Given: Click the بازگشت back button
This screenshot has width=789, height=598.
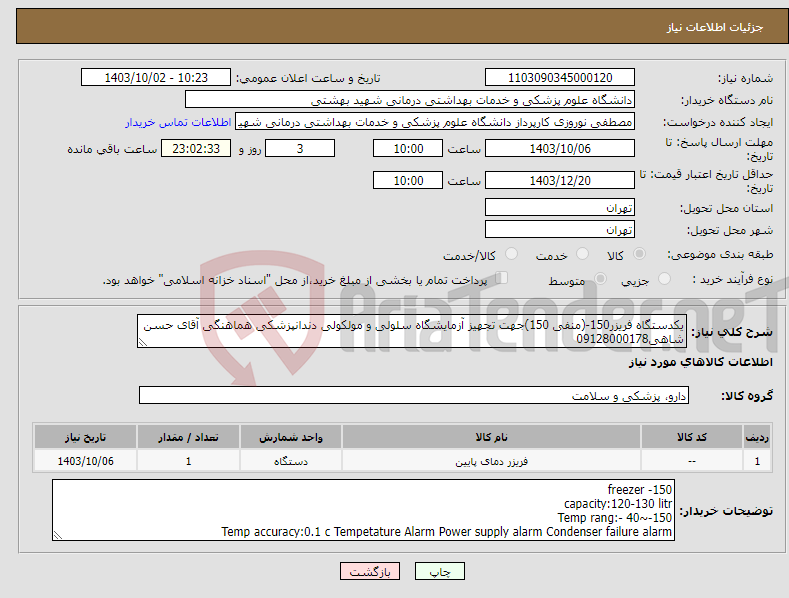Looking at the screenshot, I should (x=370, y=571).
